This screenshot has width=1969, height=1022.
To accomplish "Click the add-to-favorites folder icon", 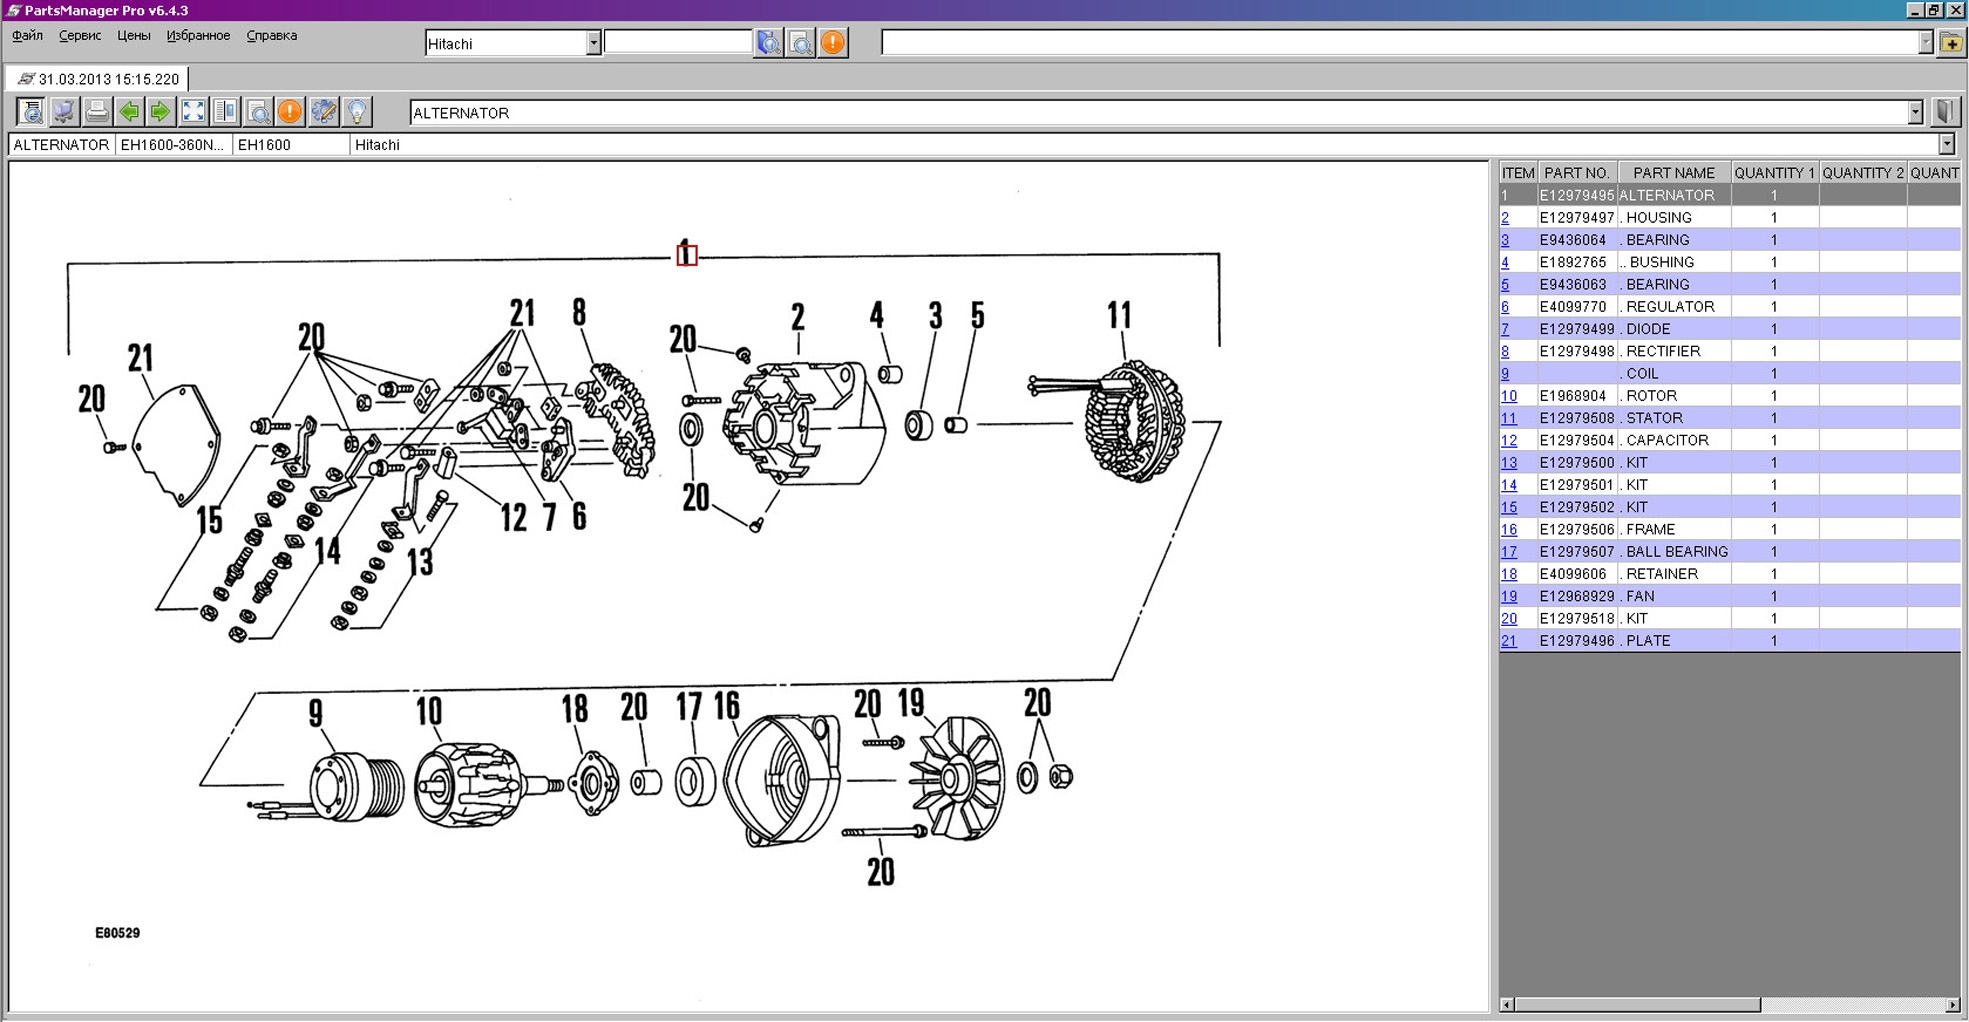I will 1951,43.
